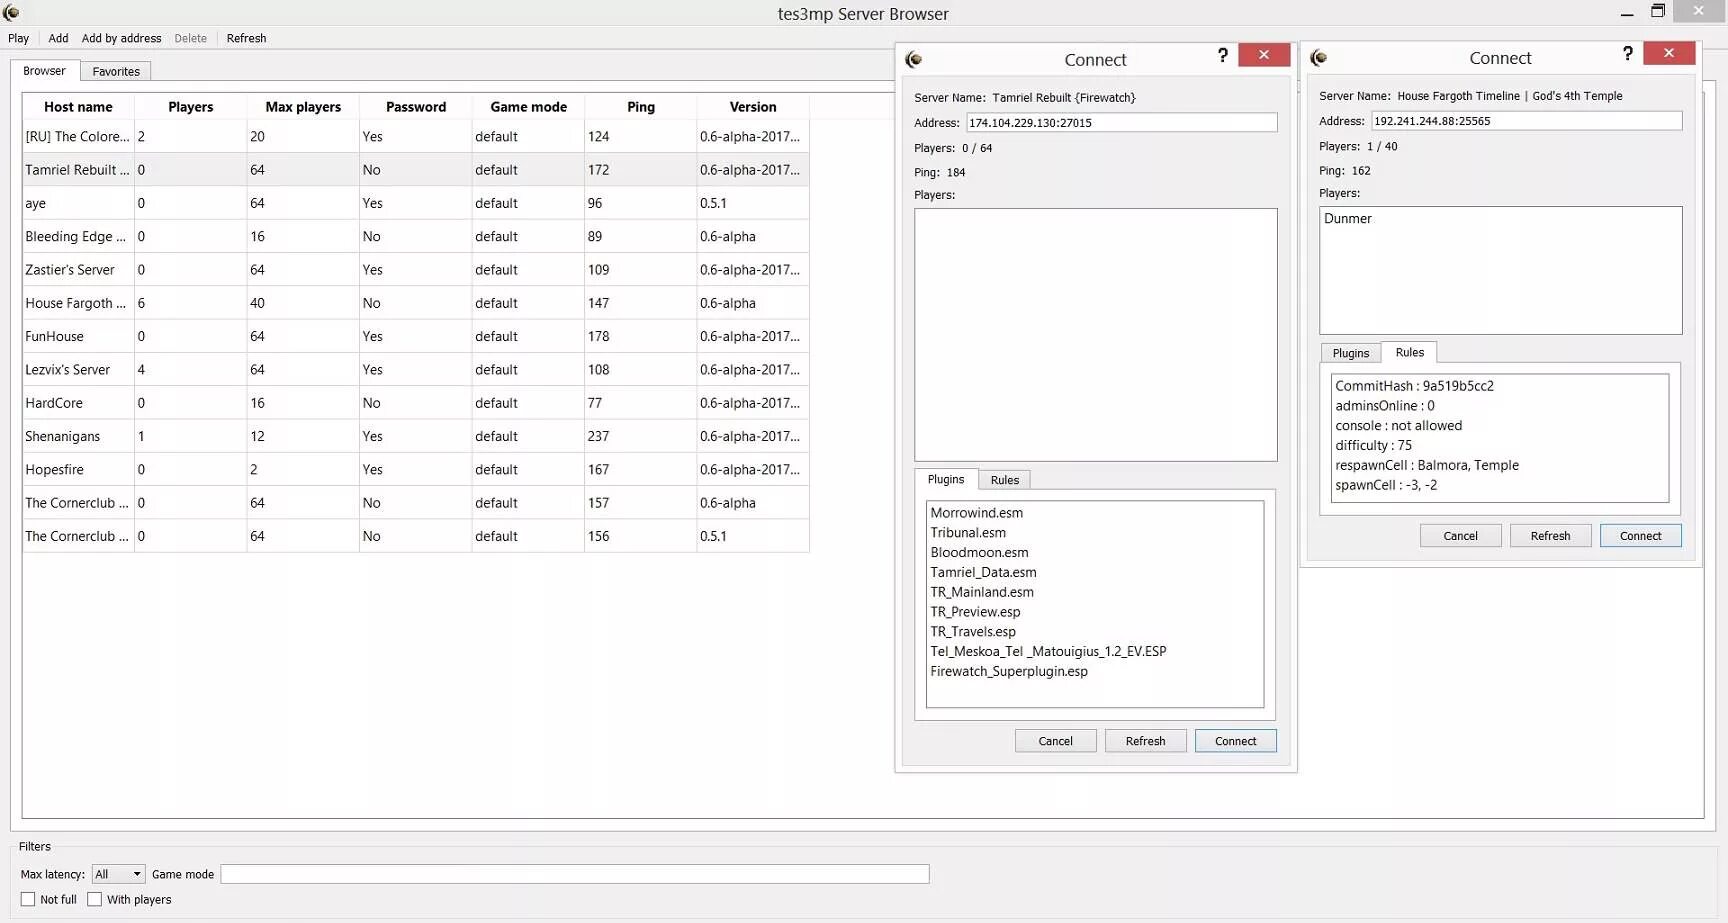Click the app icon of House Fargoth Connect dialog
The height and width of the screenshot is (923, 1728).
pyautogui.click(x=1318, y=57)
